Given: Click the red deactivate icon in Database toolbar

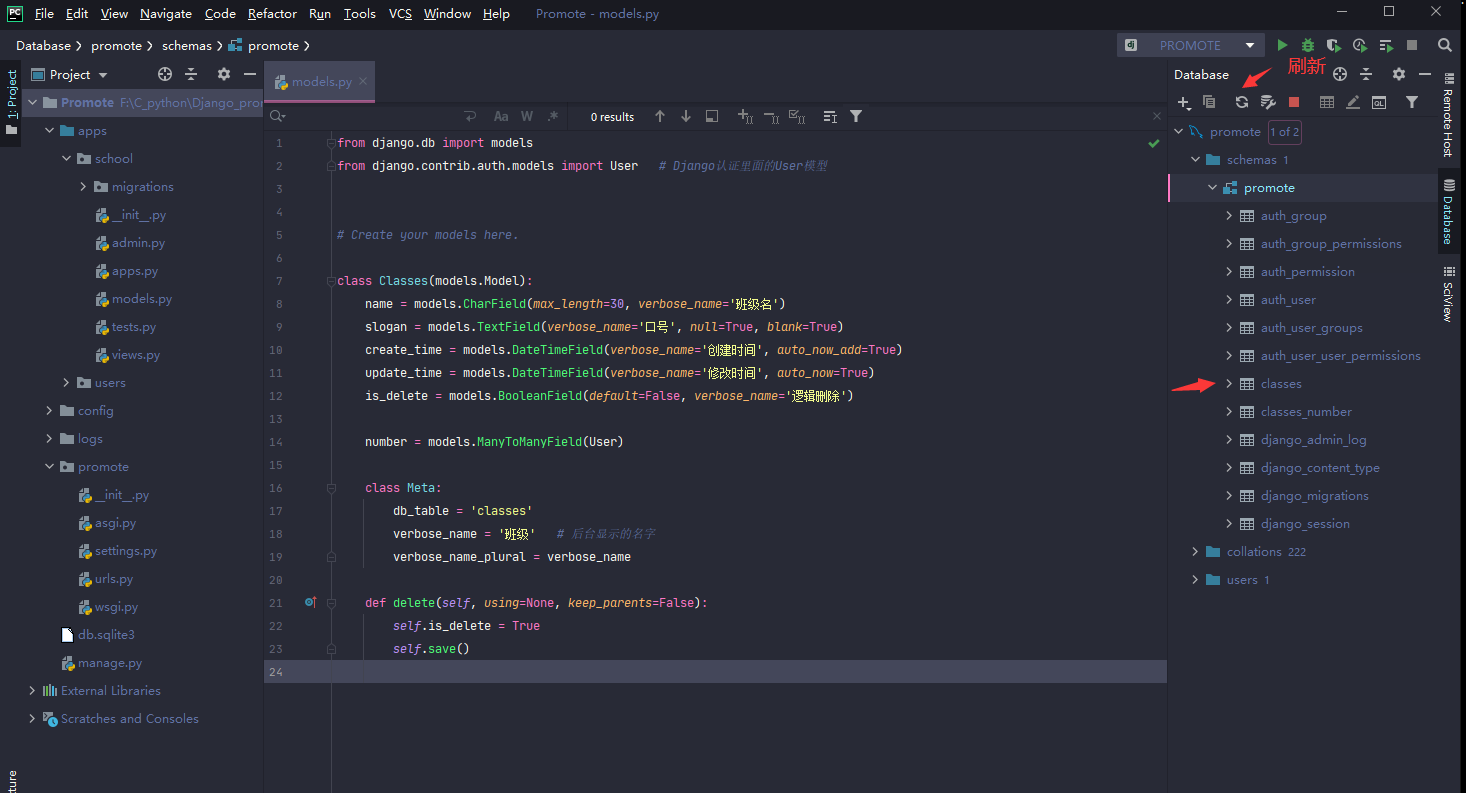Looking at the screenshot, I should point(1294,102).
